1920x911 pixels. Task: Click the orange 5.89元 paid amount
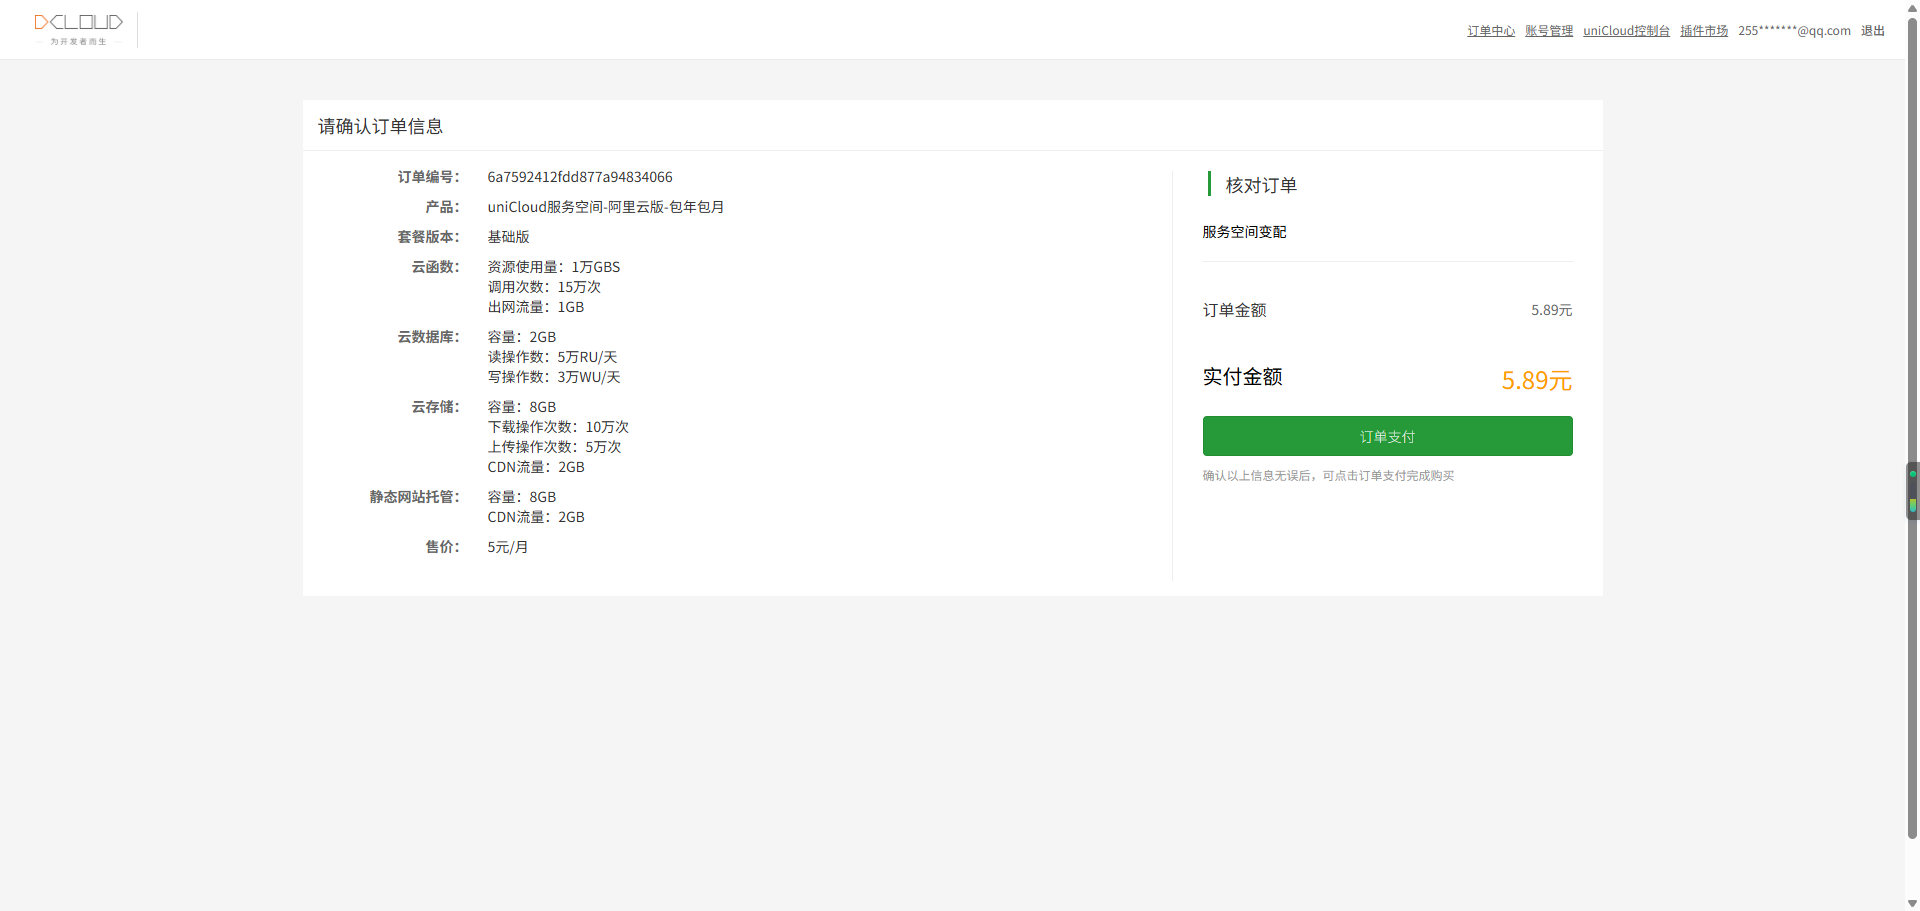pos(1537,380)
